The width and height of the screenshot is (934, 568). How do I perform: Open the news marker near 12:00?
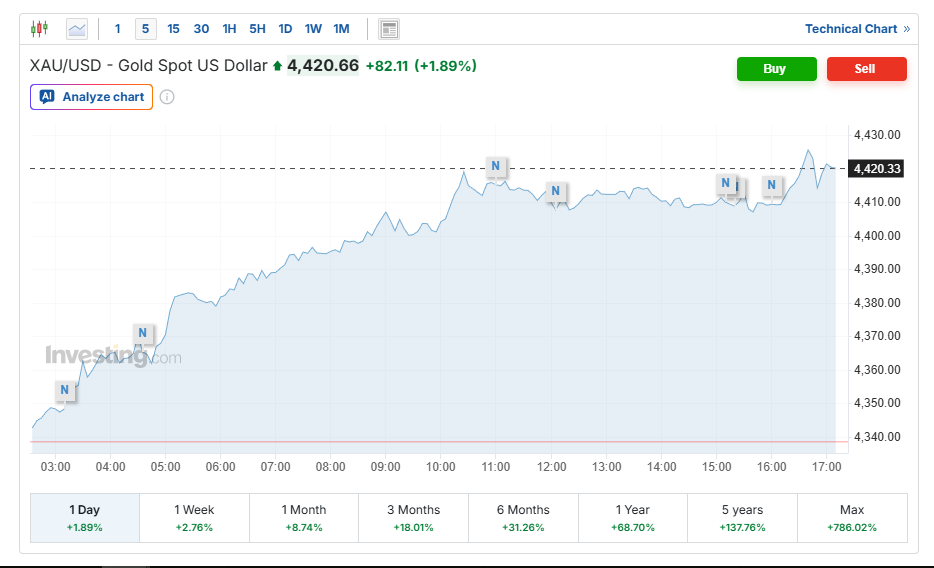click(556, 192)
